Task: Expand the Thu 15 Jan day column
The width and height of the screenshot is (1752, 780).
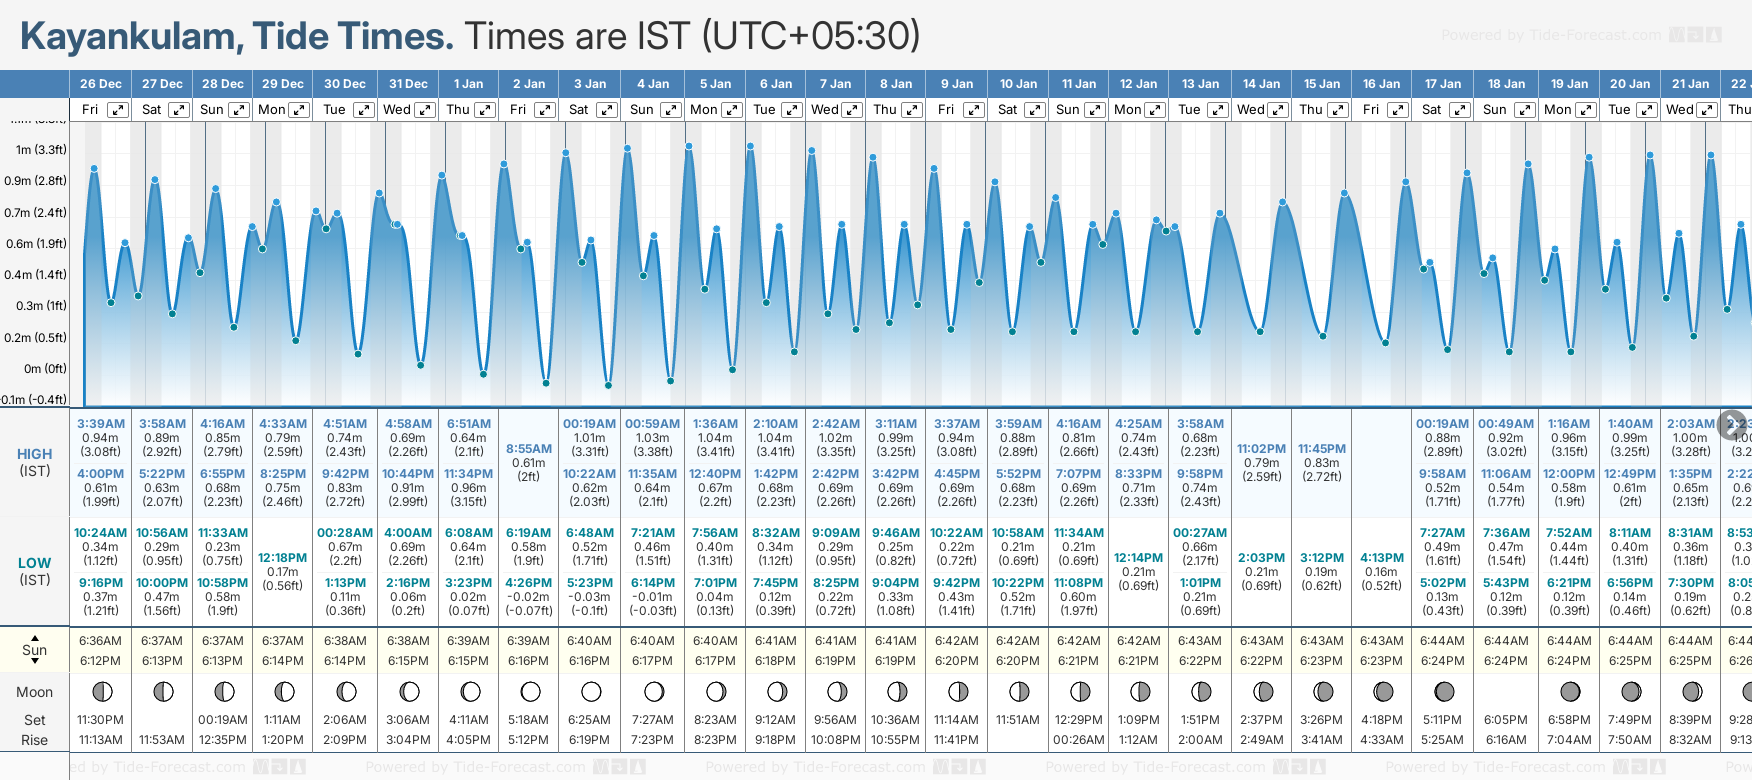Action: click(1337, 110)
